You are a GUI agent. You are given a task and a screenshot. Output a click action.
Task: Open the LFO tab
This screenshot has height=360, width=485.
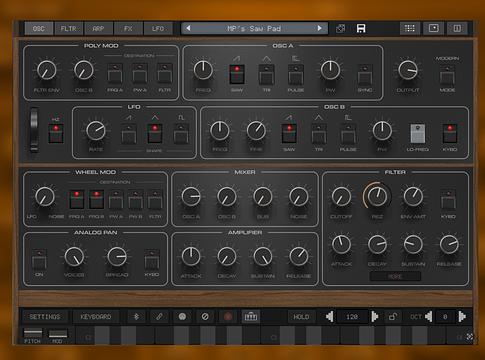(x=158, y=29)
